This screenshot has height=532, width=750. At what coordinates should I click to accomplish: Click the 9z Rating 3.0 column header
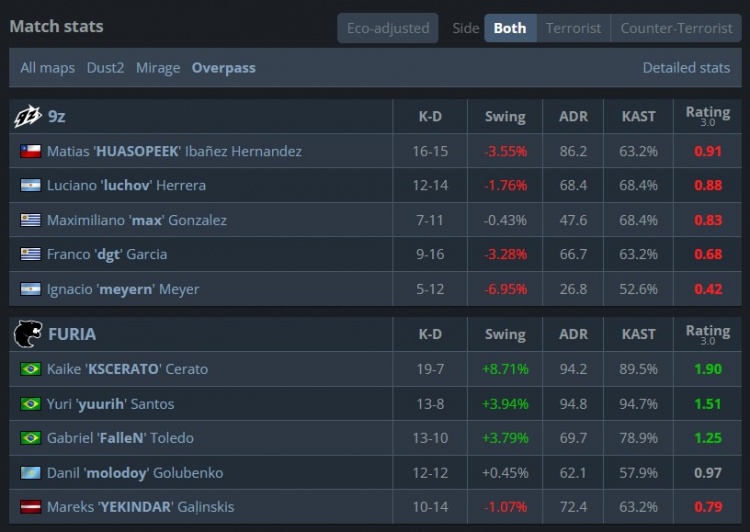pyautogui.click(x=707, y=116)
